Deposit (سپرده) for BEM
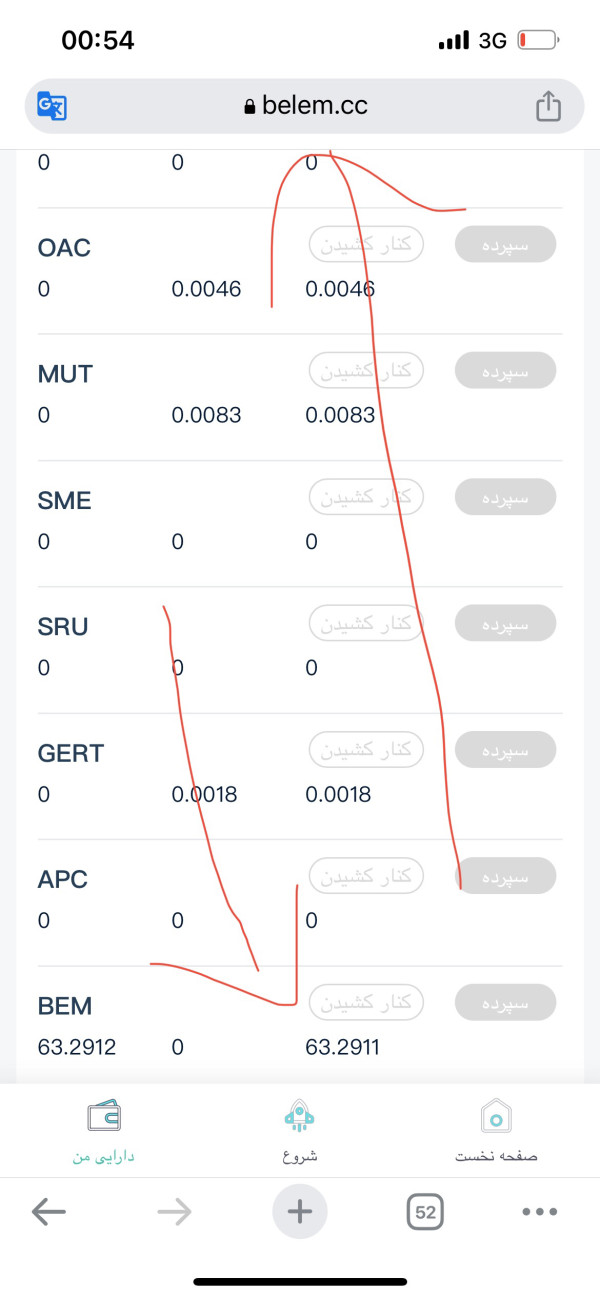 coord(505,1002)
